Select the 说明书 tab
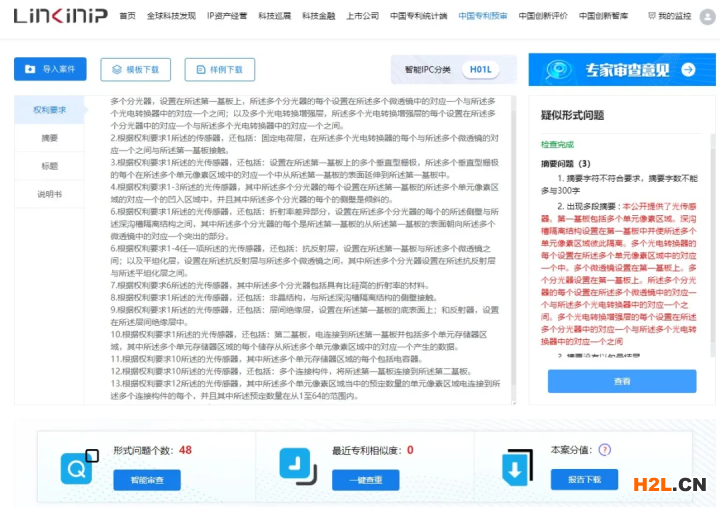Viewport: 720px width, 507px height. click(49, 194)
